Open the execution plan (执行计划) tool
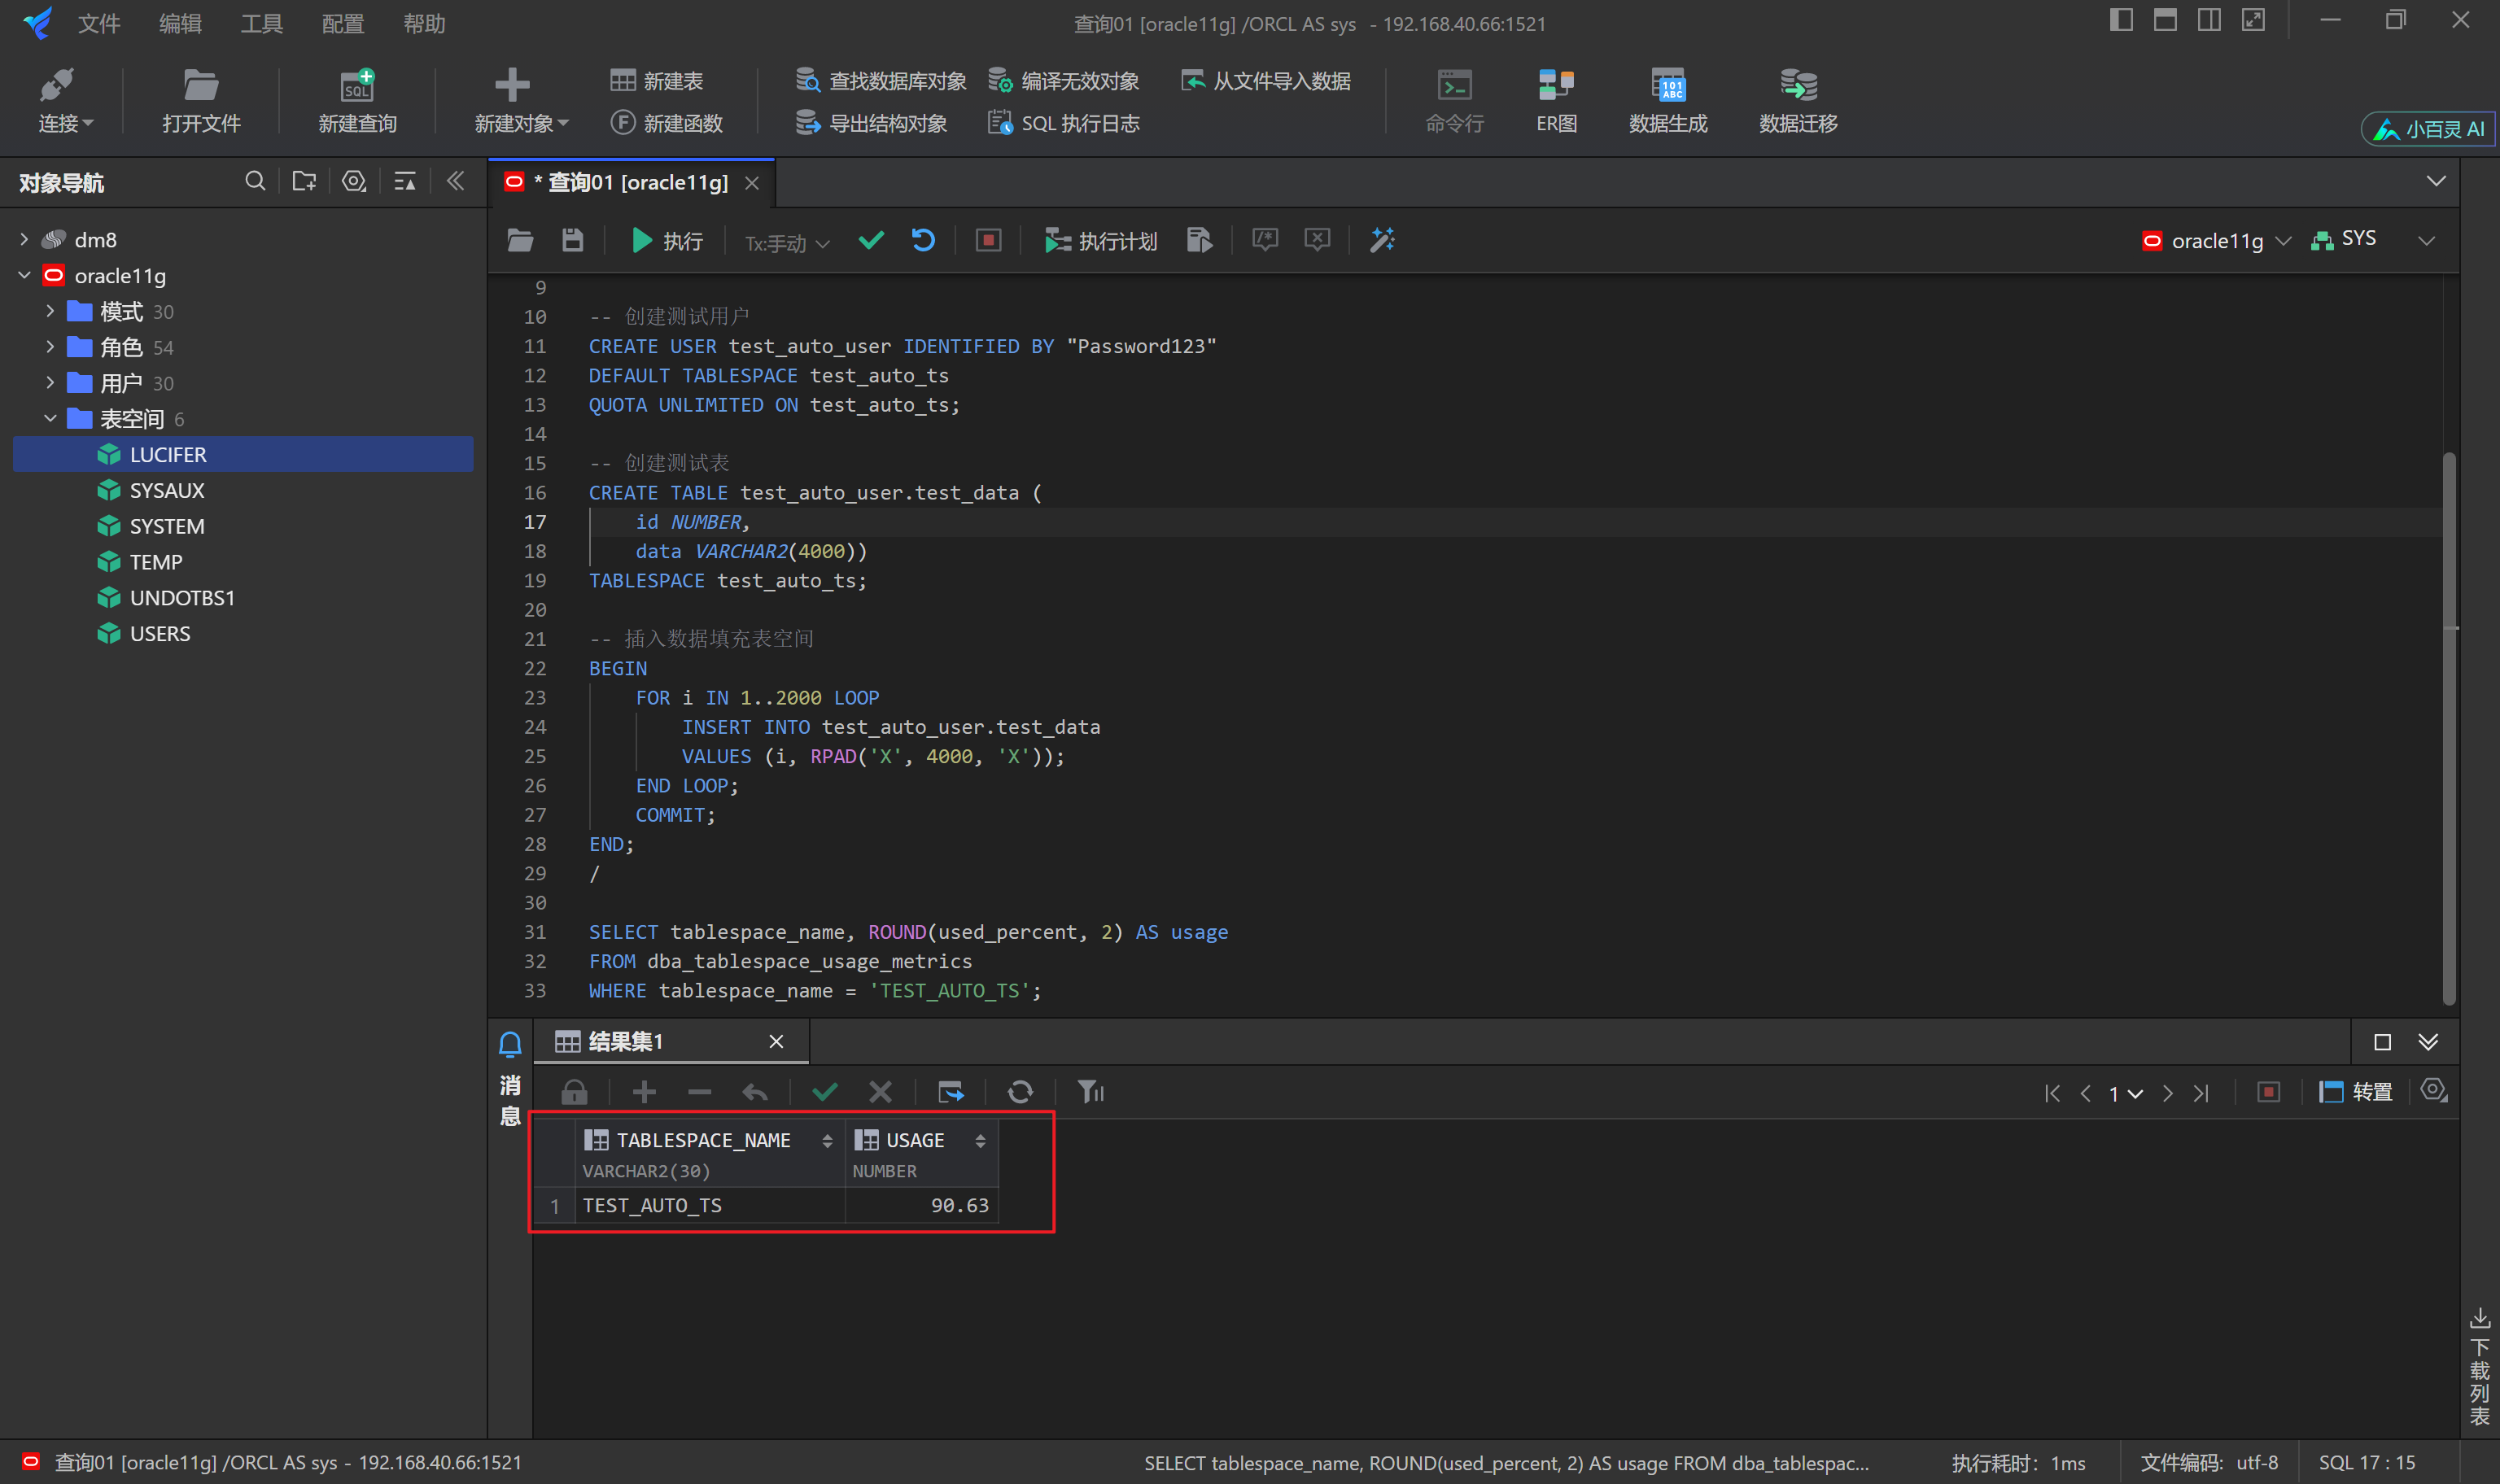The width and height of the screenshot is (2500, 1484). click(x=1101, y=241)
